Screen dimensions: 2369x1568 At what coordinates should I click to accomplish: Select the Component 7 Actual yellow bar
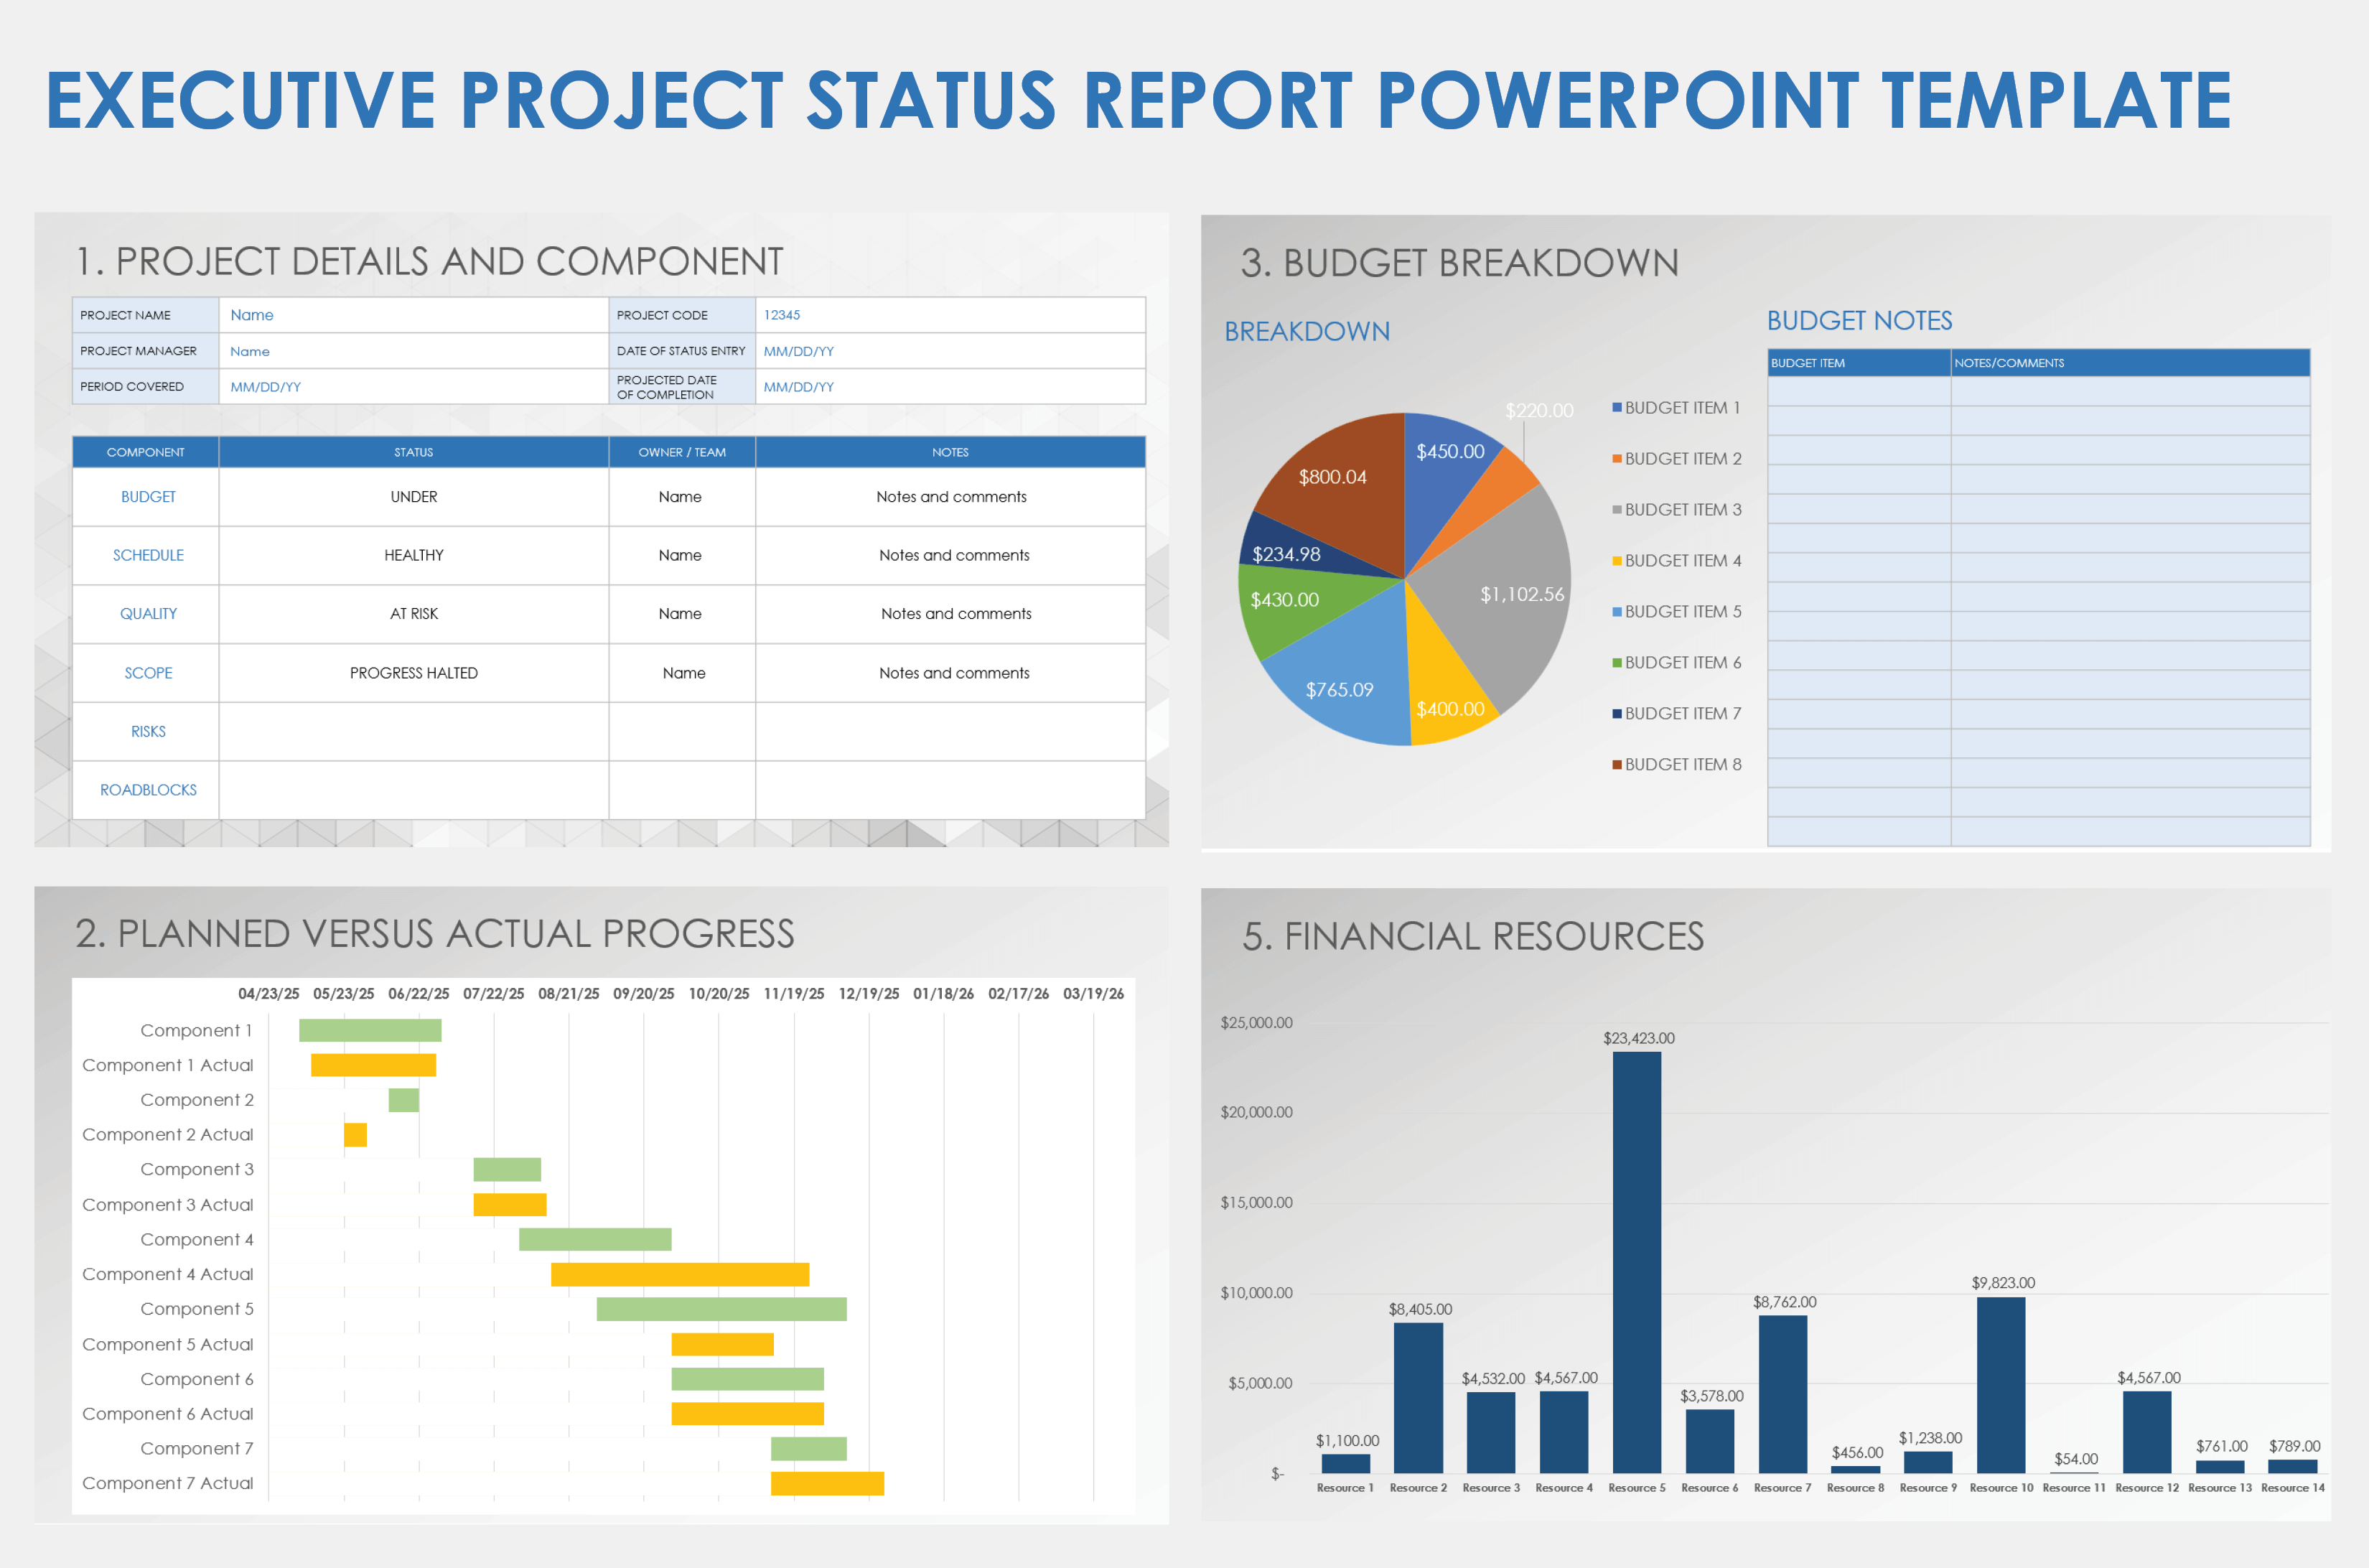827,1483
